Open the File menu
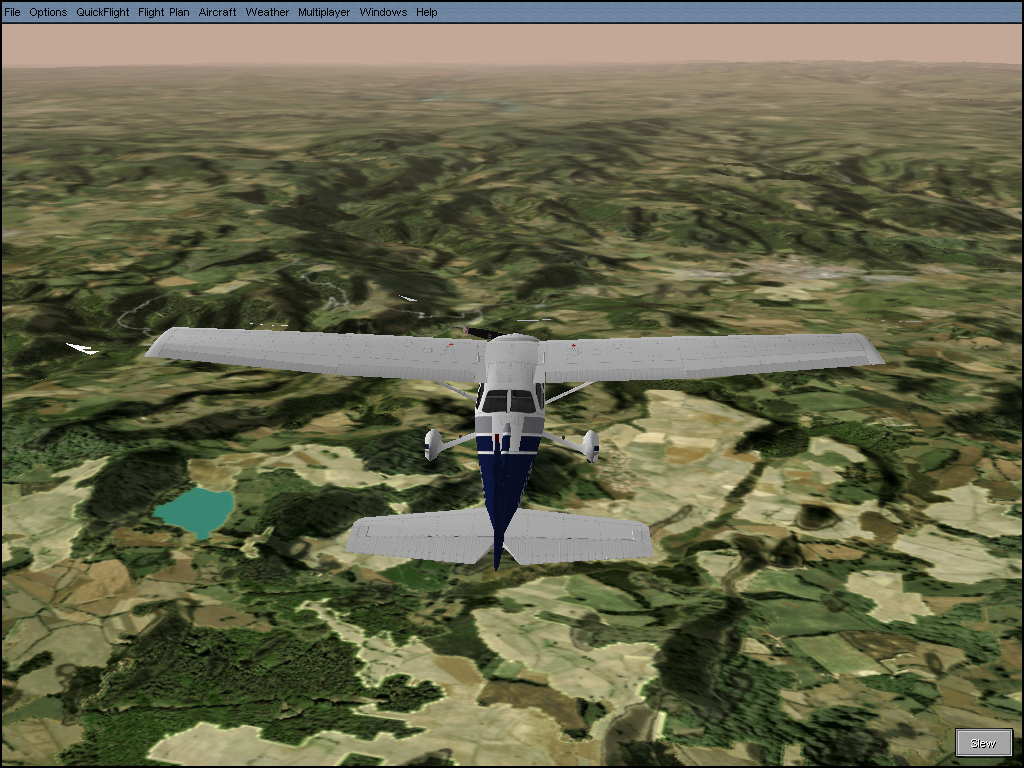Screen dimensions: 1024x768 coord(12,12)
